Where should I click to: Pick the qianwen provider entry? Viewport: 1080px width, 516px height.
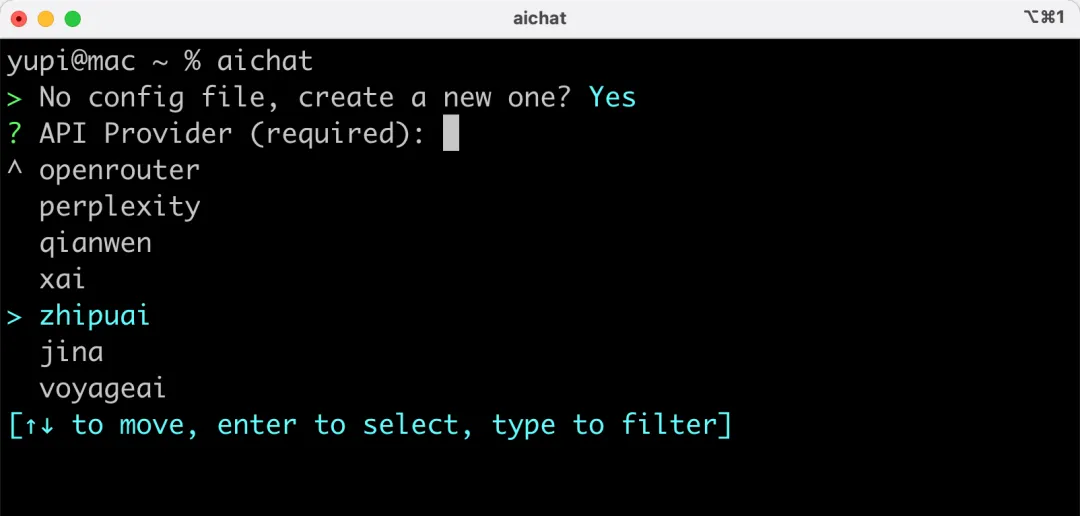pyautogui.click(x=95, y=243)
